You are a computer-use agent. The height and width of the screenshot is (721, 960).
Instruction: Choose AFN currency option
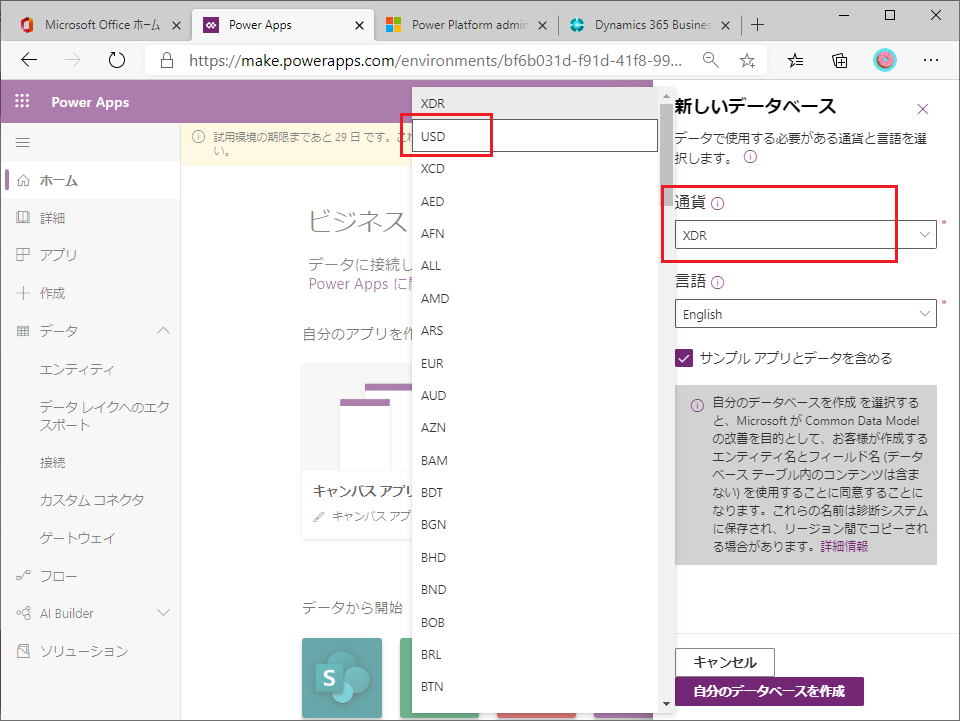535,233
